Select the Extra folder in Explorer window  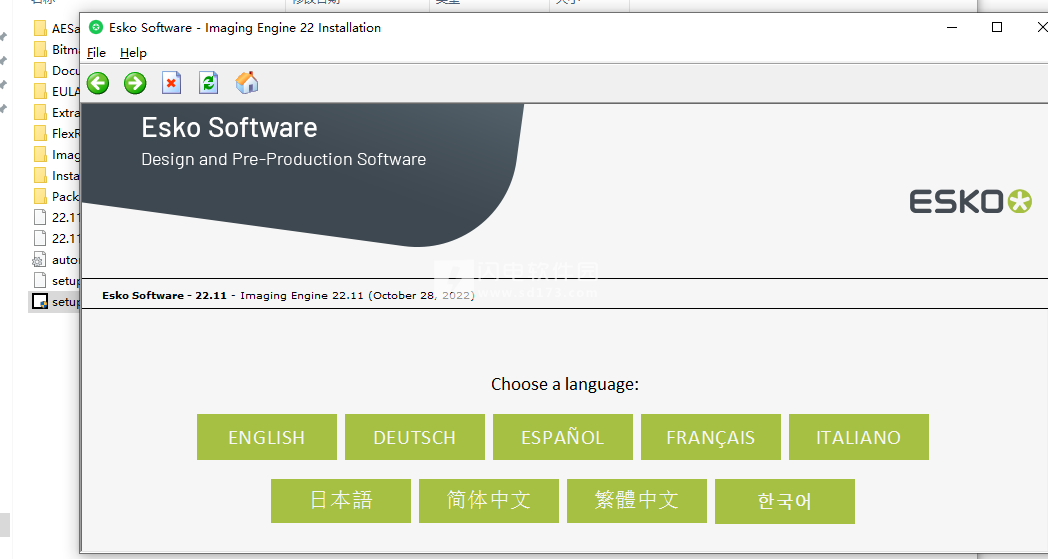tap(56, 112)
